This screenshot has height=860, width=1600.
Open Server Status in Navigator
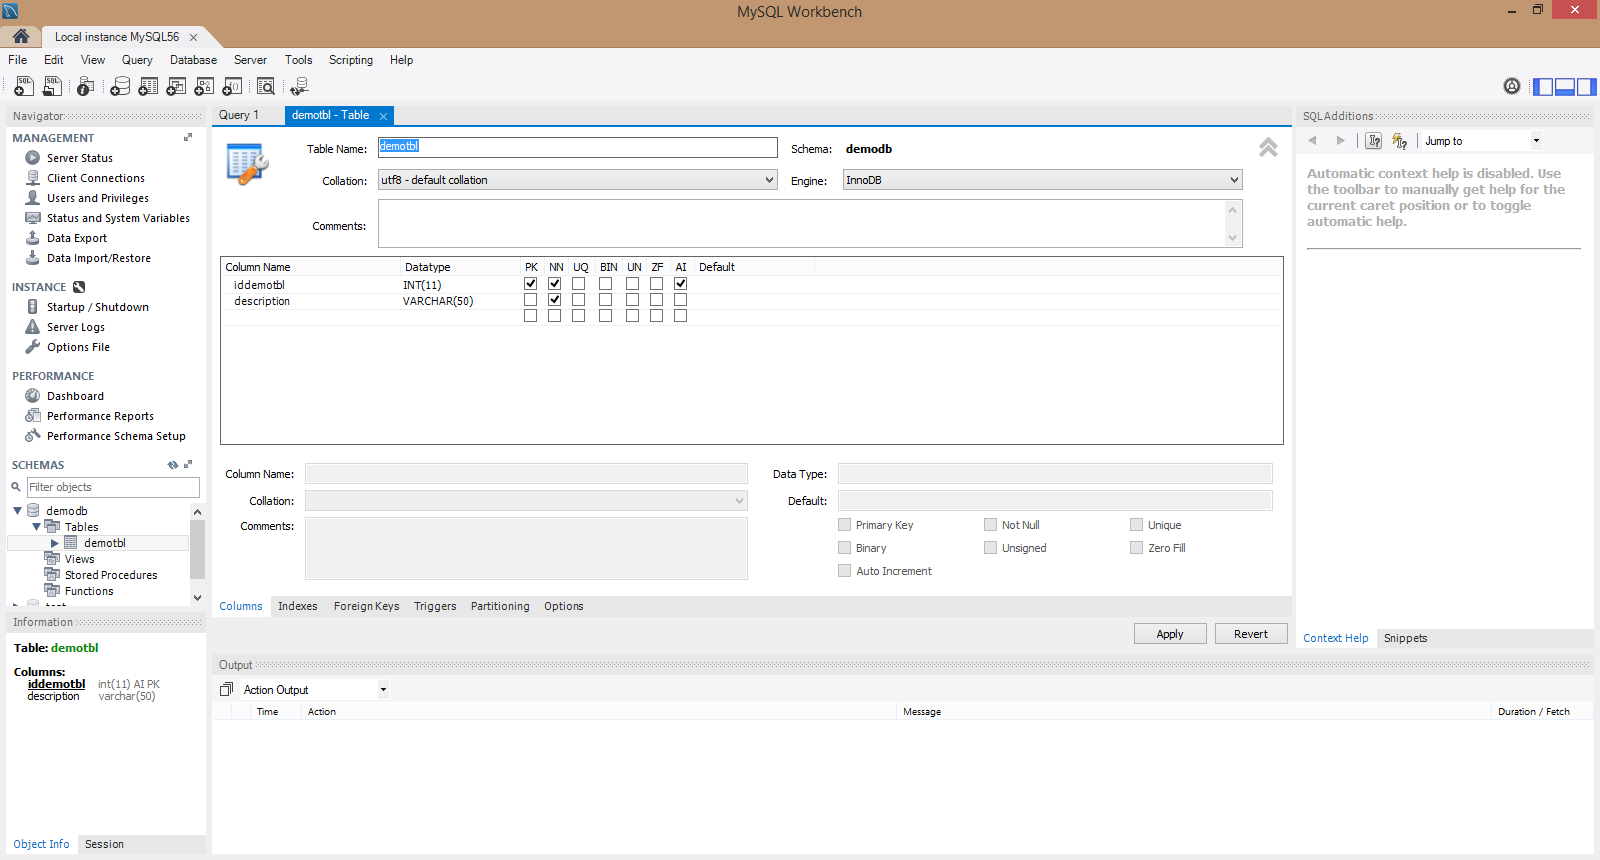[80, 158]
